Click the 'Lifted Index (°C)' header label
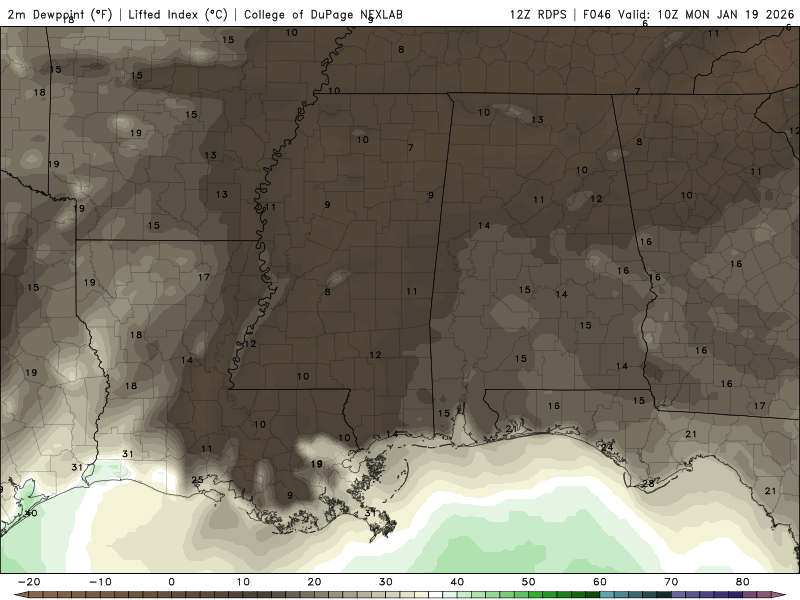Image resolution: width=800 pixels, height=600 pixels. click(178, 14)
